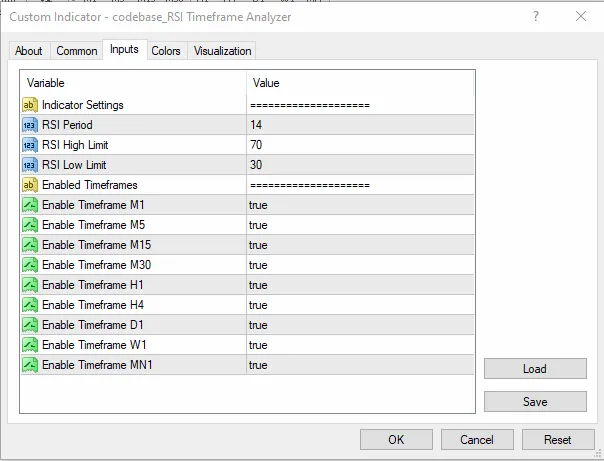Click the boolean icon for Enable Timeframe M15
604x461 pixels.
pyautogui.click(x=30, y=245)
